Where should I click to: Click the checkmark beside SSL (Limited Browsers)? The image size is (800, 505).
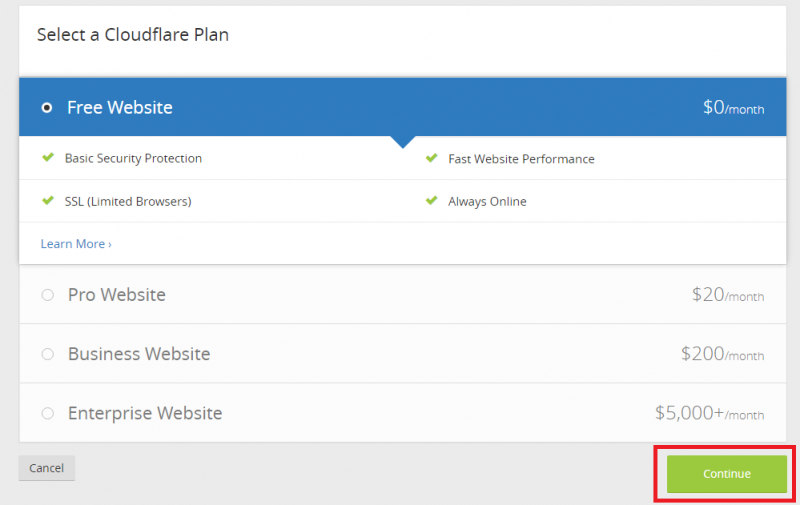coord(48,200)
